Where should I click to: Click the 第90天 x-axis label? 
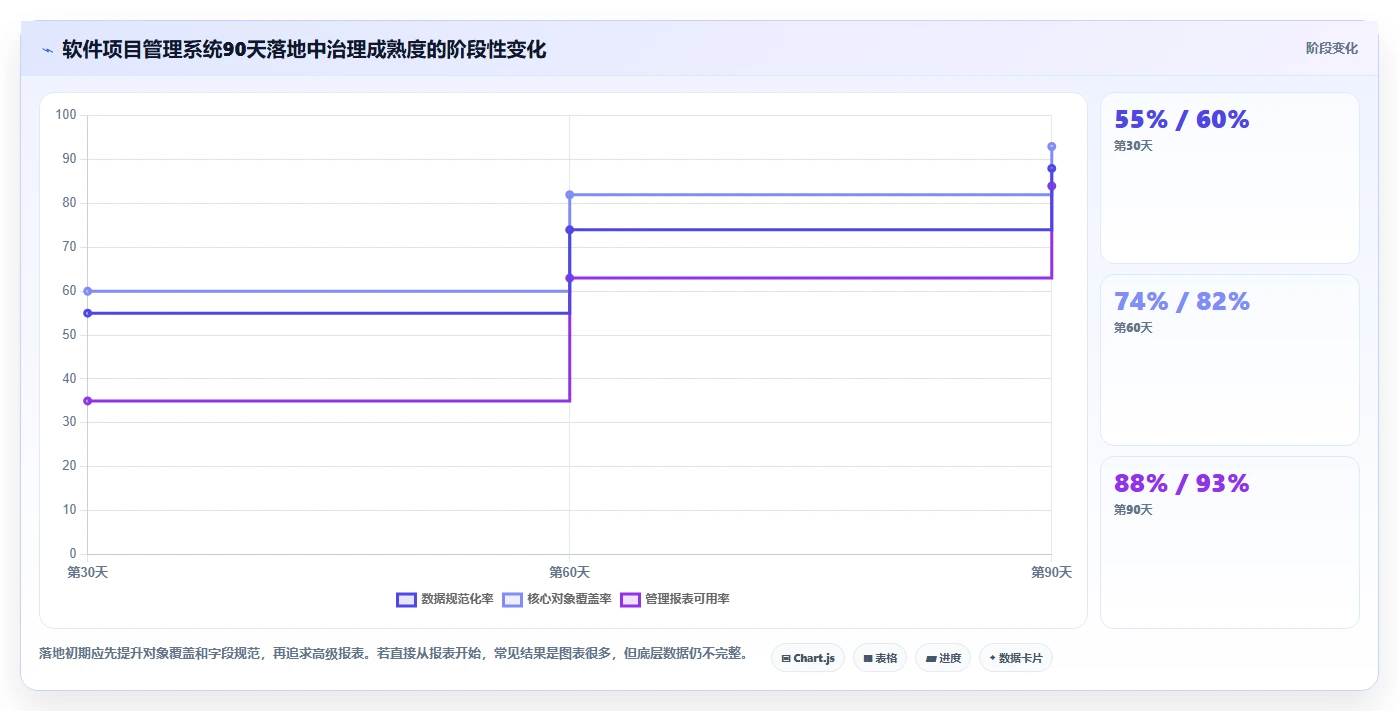1051,573
